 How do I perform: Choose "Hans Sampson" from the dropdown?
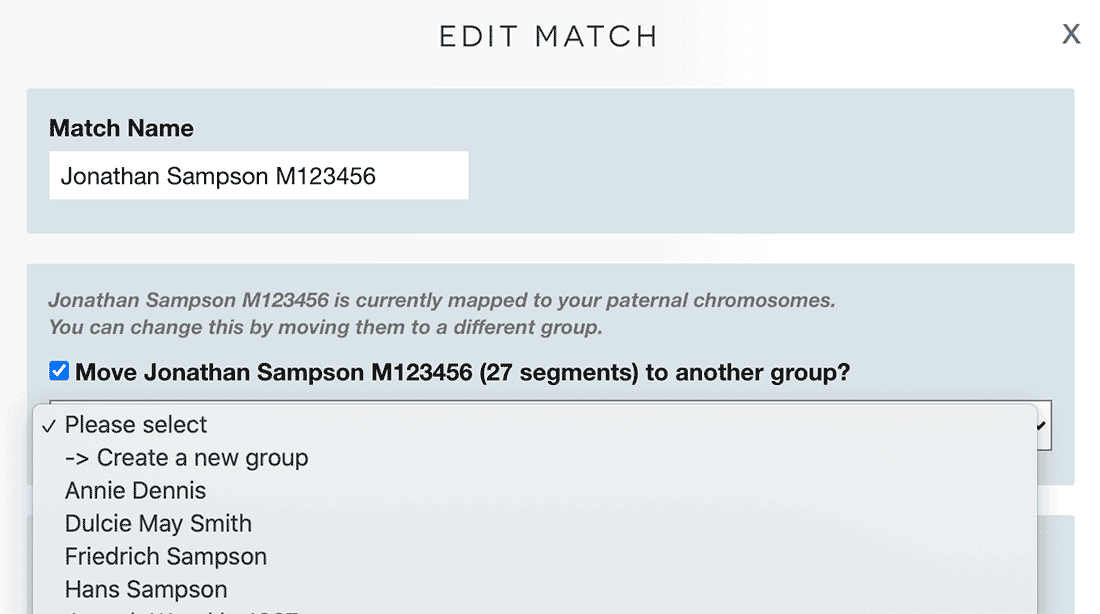[x=146, y=589]
